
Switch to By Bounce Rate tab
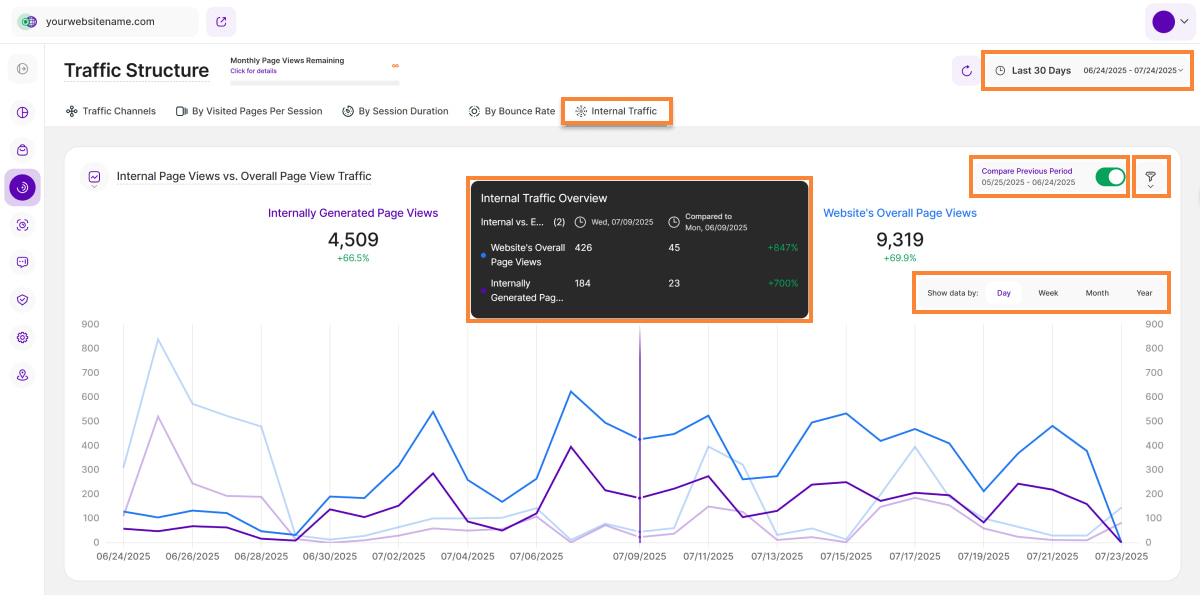(512, 111)
